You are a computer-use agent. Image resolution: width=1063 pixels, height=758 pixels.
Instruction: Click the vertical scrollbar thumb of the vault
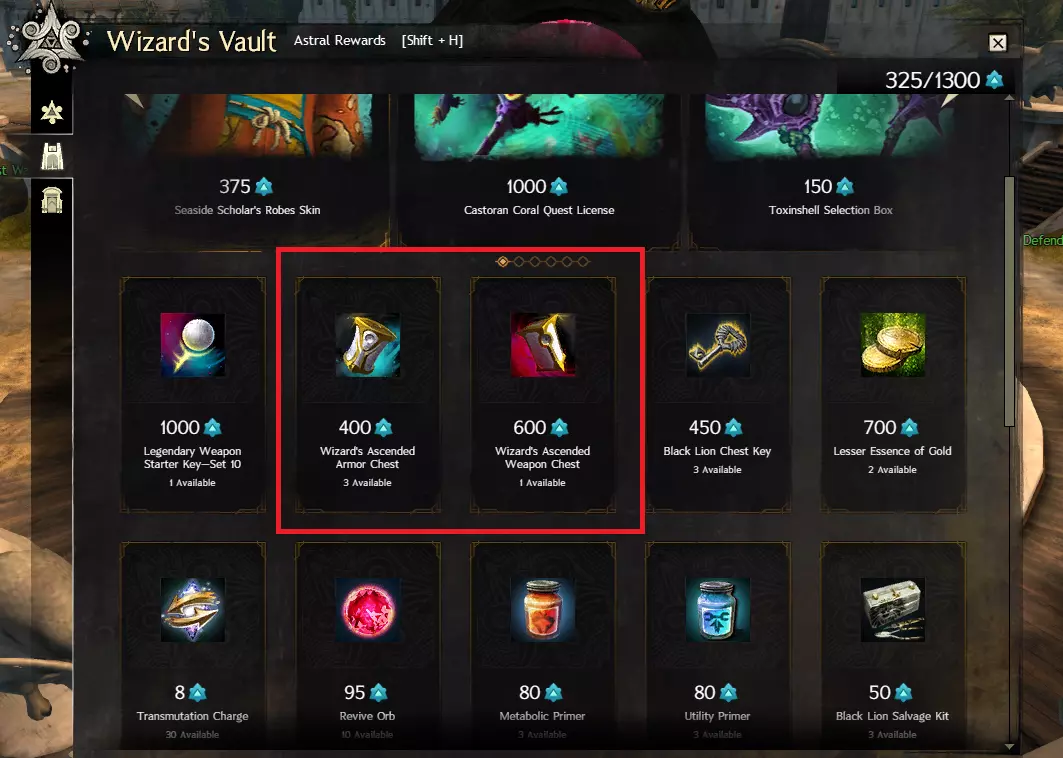(1009, 302)
